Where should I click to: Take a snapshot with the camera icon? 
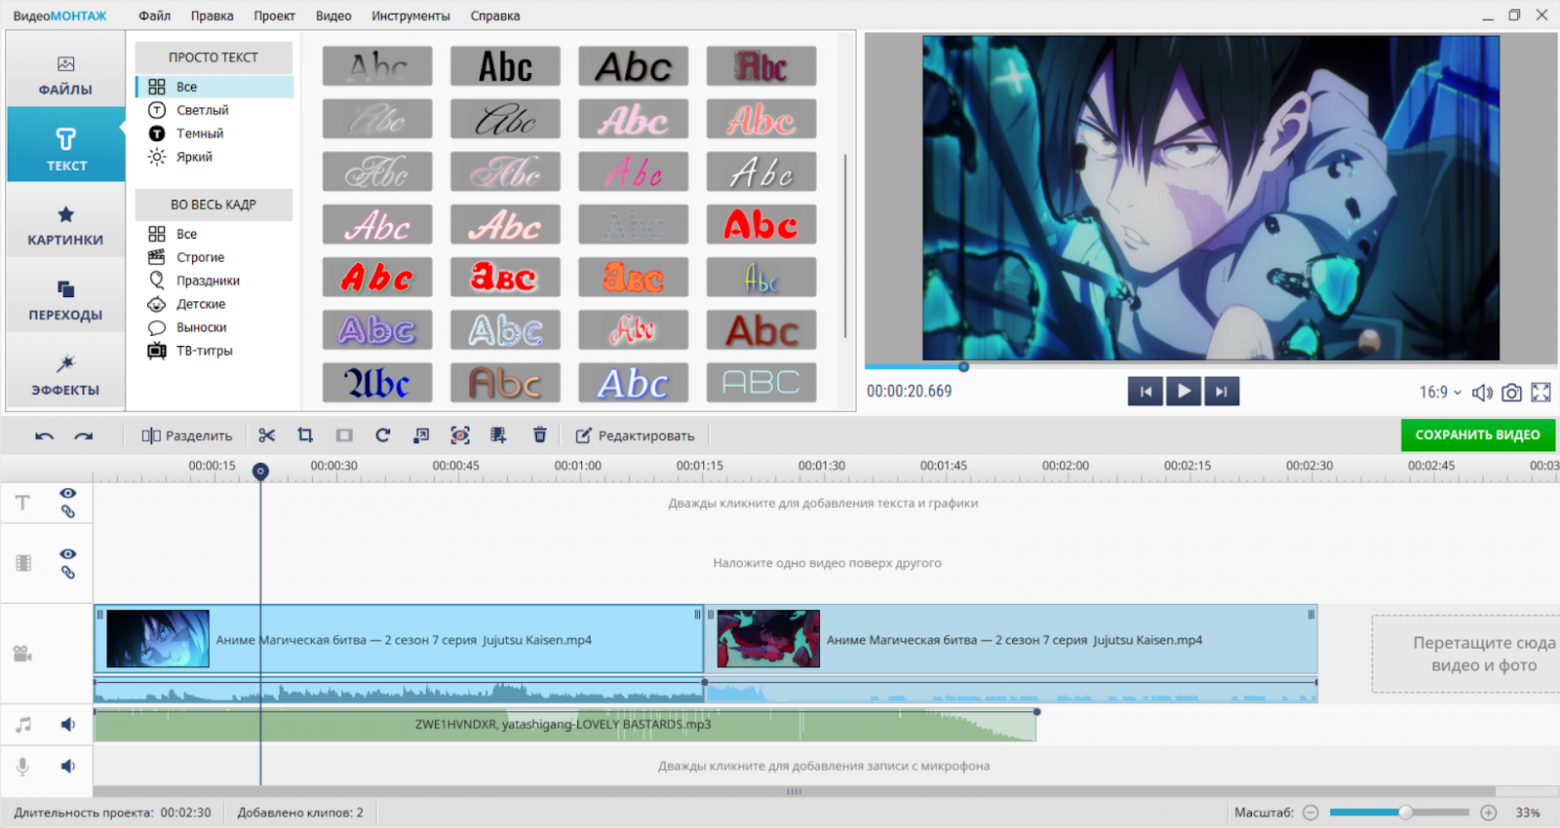point(1512,392)
